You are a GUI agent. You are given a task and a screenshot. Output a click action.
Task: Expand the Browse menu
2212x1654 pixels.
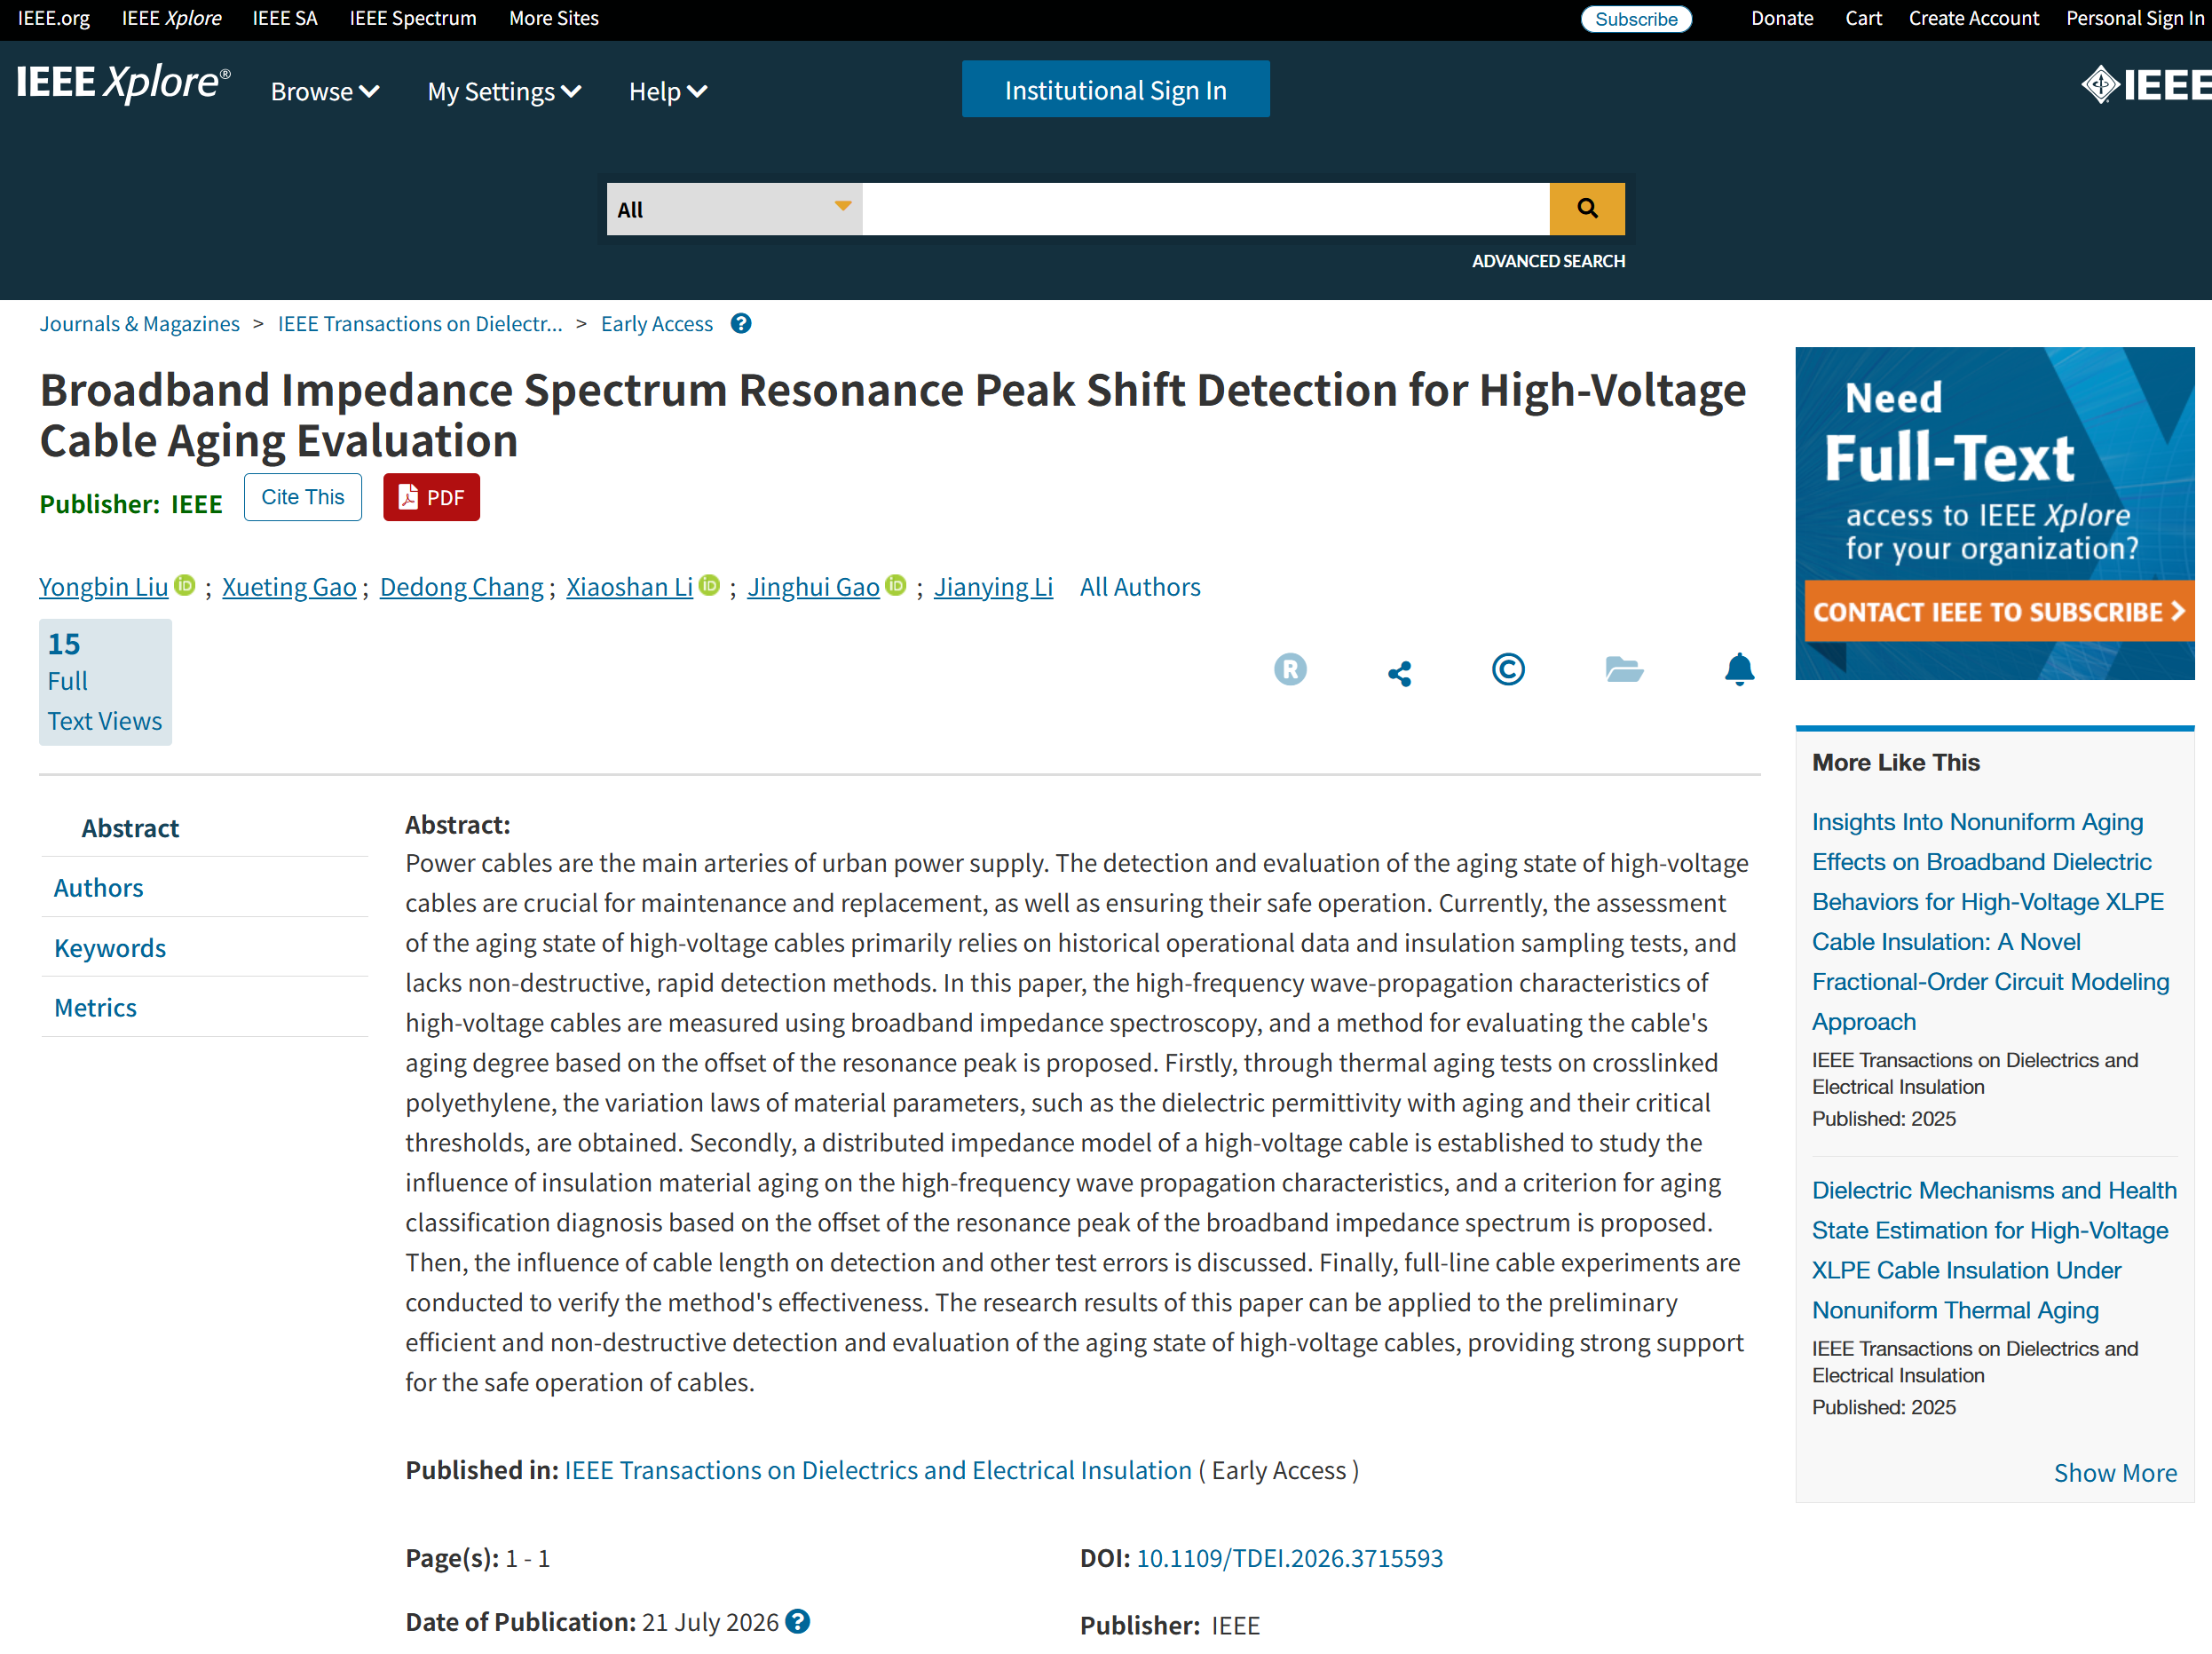point(324,91)
